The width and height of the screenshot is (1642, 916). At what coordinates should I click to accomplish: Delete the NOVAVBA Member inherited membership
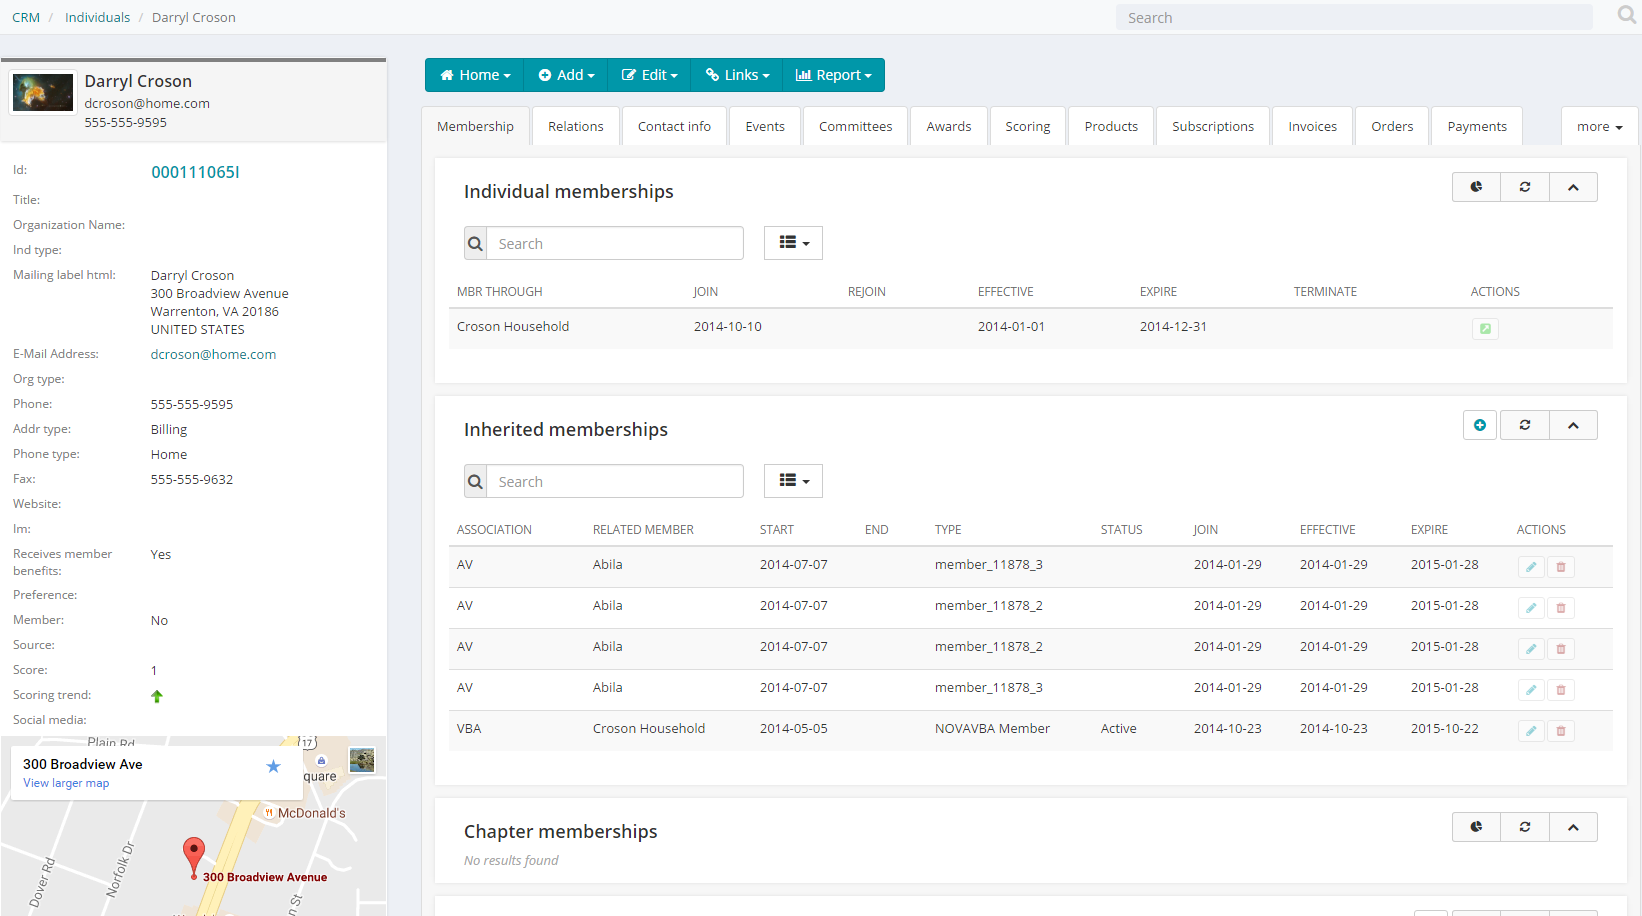[1560, 730]
